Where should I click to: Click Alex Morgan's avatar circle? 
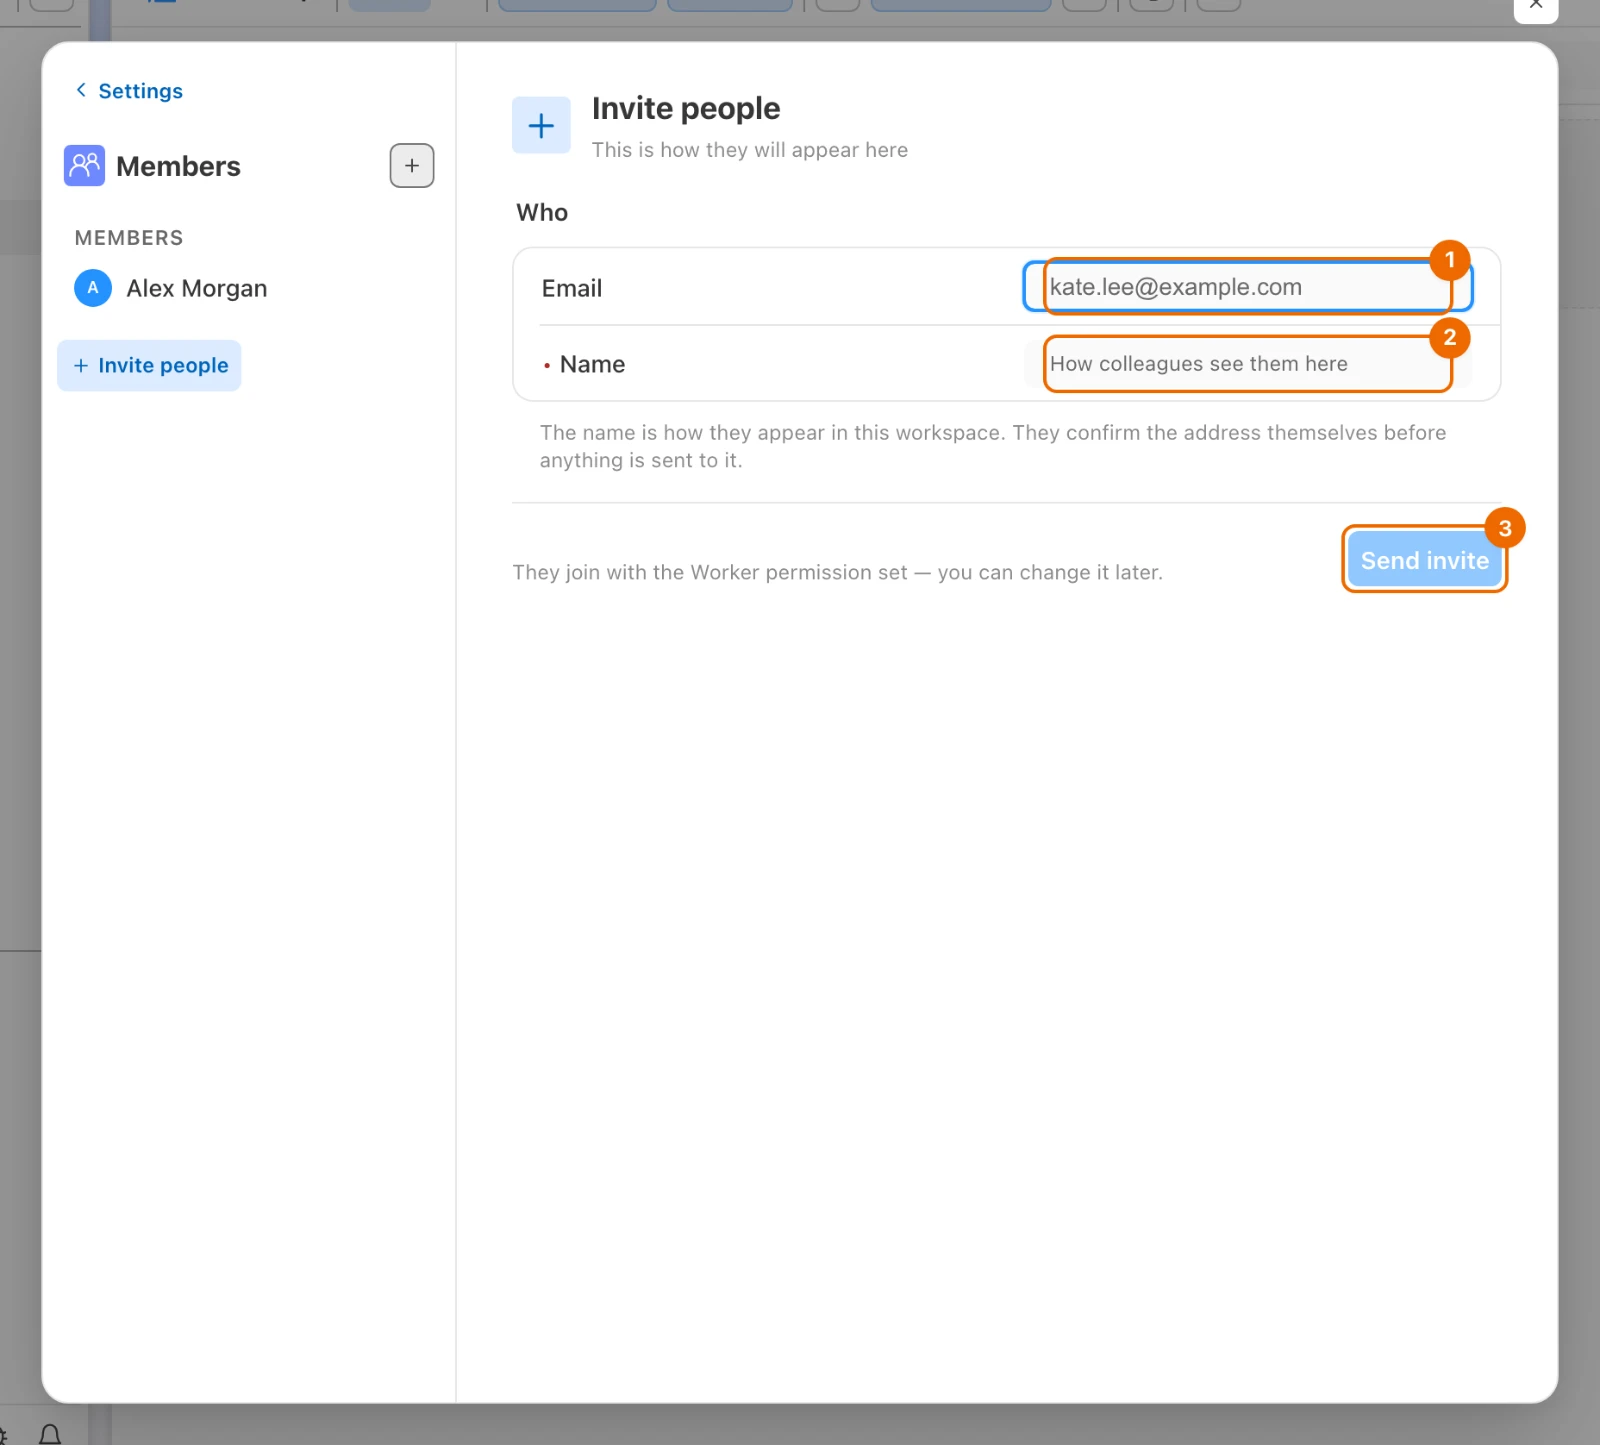point(93,288)
